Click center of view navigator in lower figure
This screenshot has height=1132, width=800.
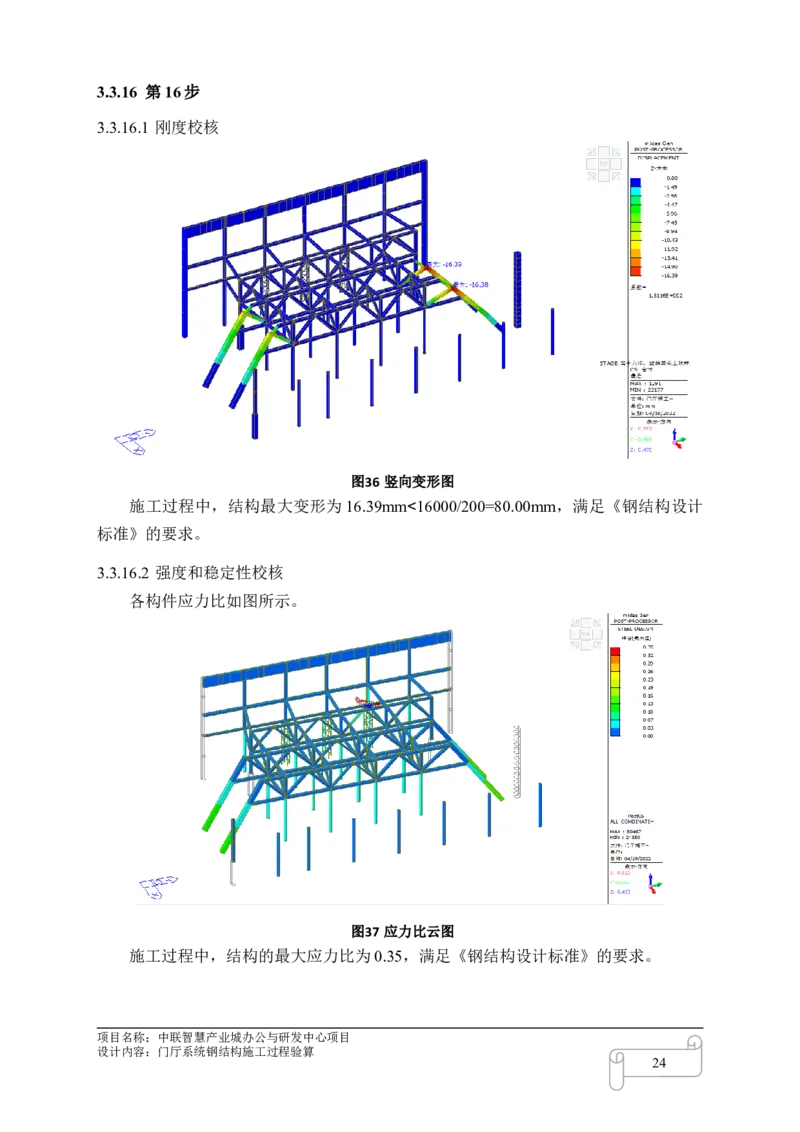(584, 632)
